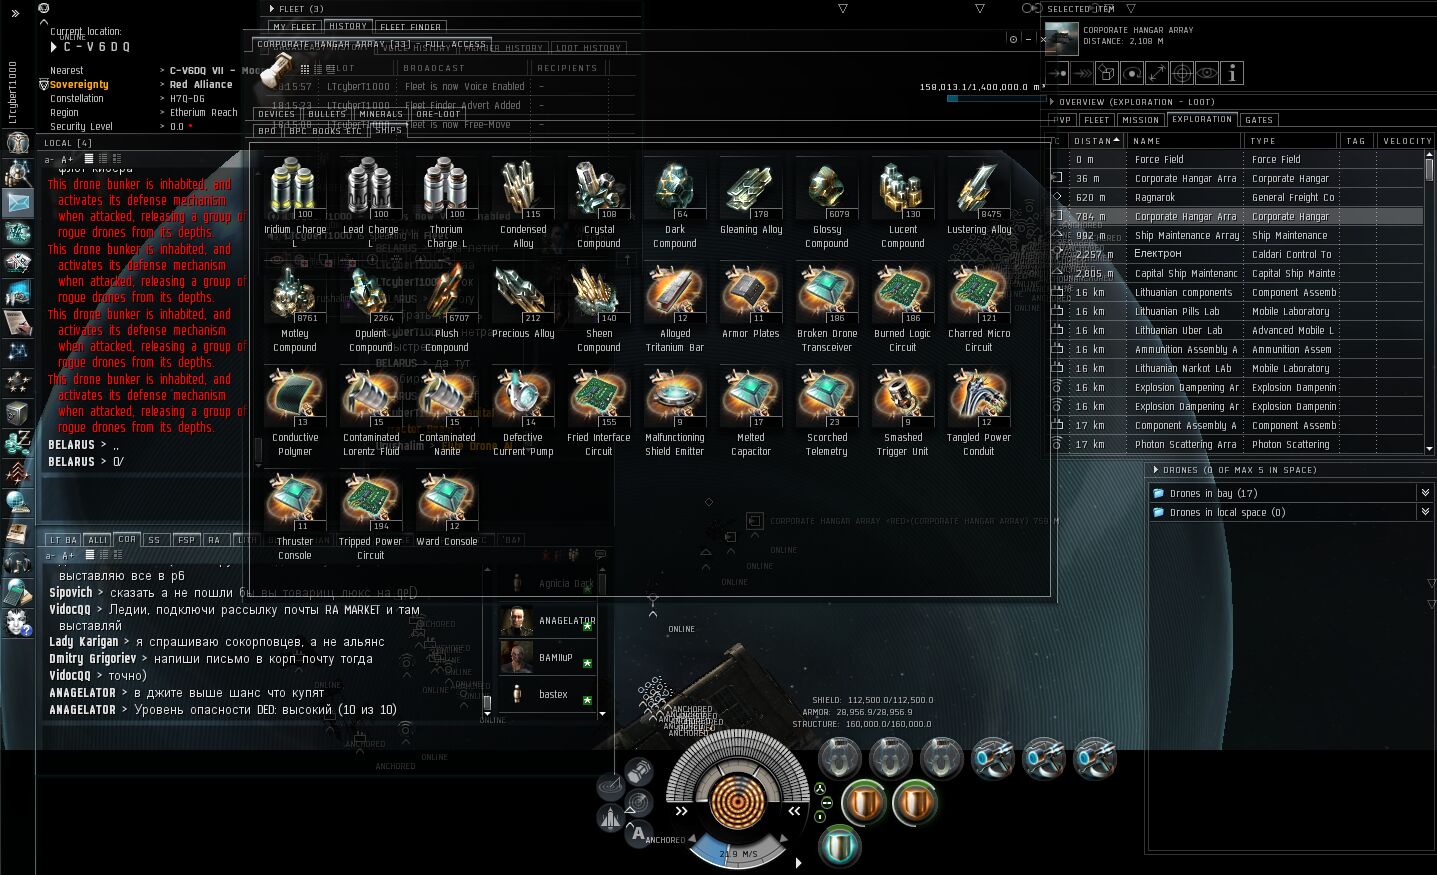Click the Red Alliance sovereignty link
This screenshot has height=875, width=1437.
tap(201, 85)
